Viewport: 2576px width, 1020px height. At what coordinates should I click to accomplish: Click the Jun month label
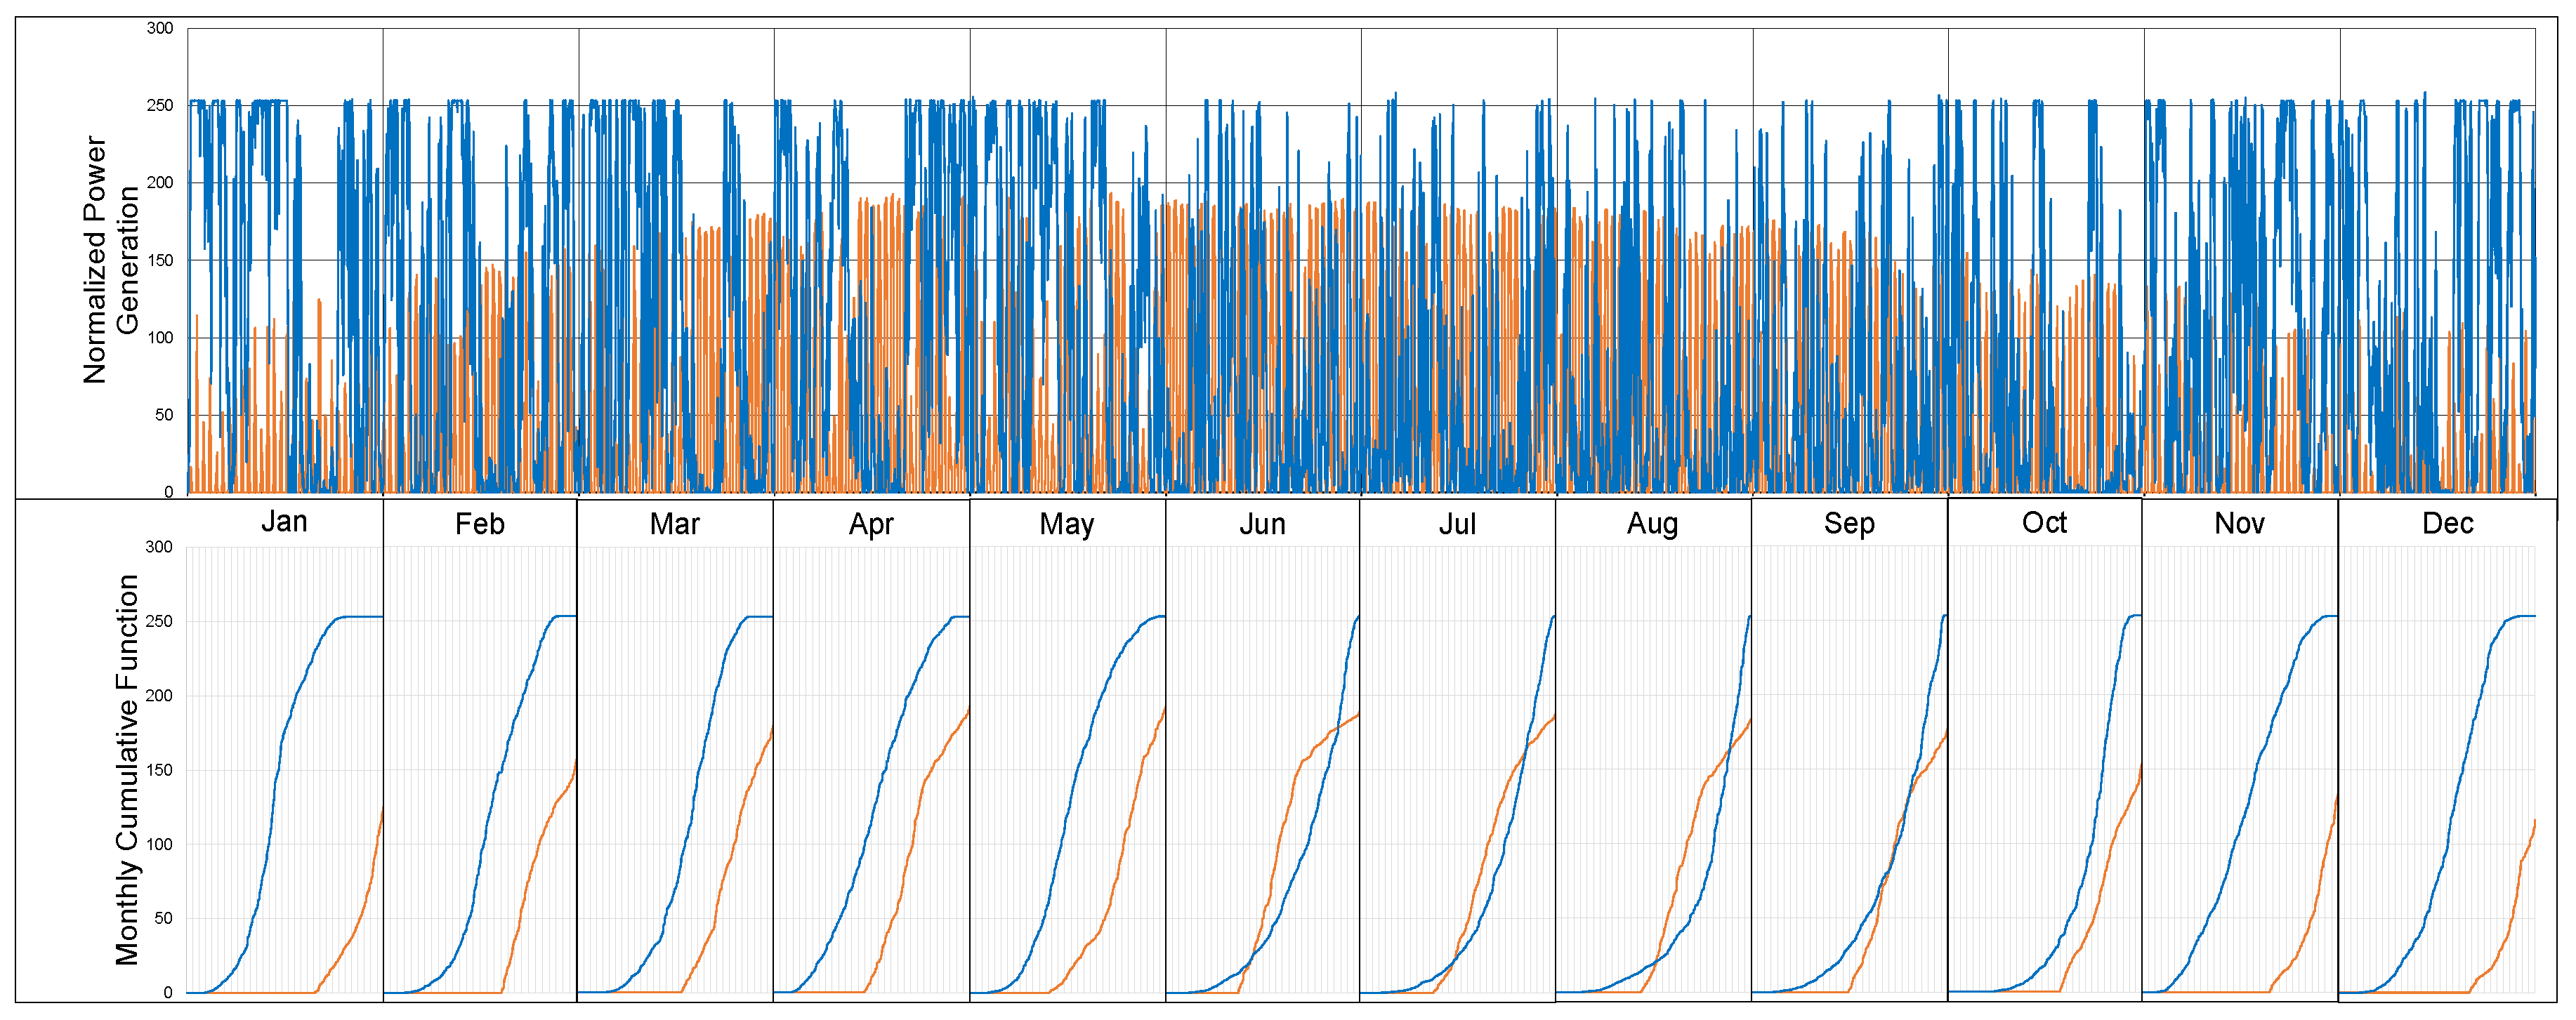click(x=1262, y=524)
